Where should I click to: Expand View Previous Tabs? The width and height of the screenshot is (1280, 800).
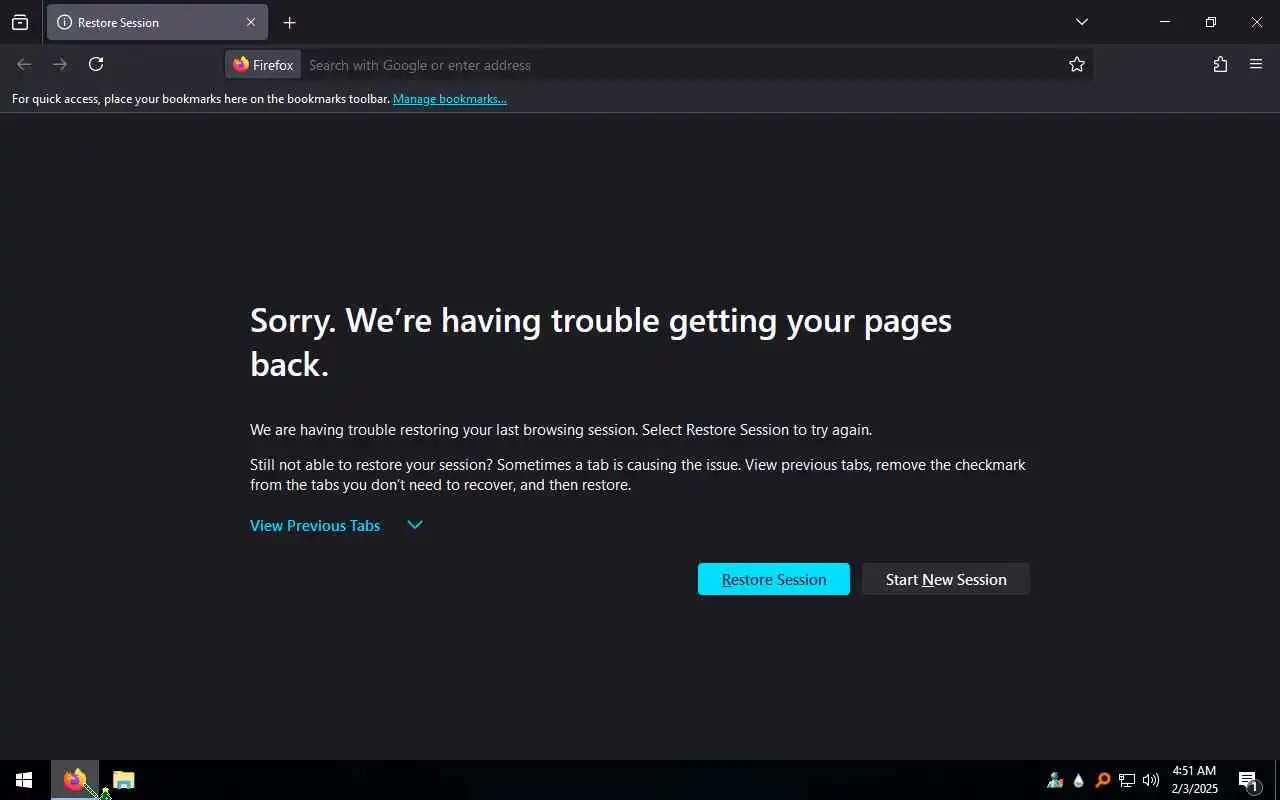click(315, 525)
